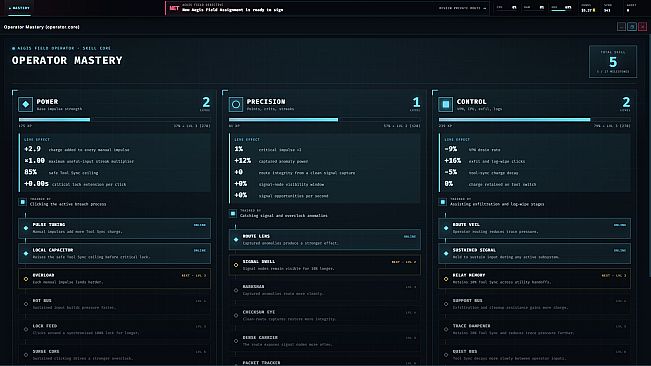Click Local Capacitor diamond node icon
This screenshot has width=651, height=366.
[x=26, y=253]
